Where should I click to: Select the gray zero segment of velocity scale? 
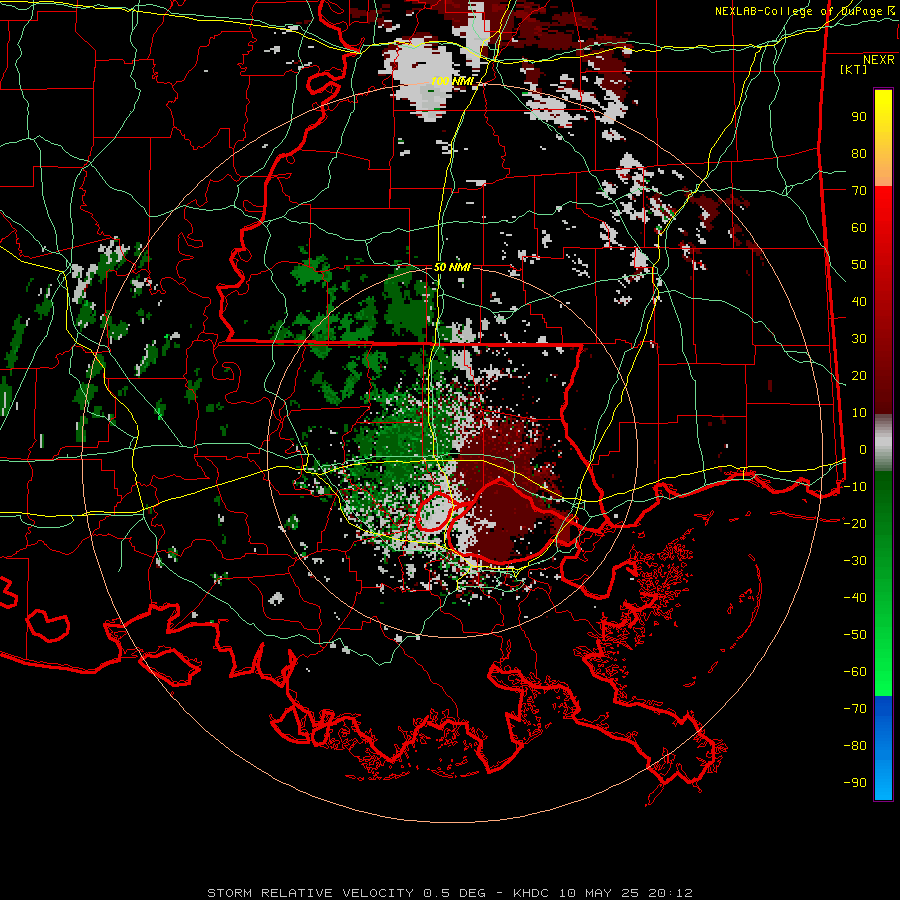(883, 442)
